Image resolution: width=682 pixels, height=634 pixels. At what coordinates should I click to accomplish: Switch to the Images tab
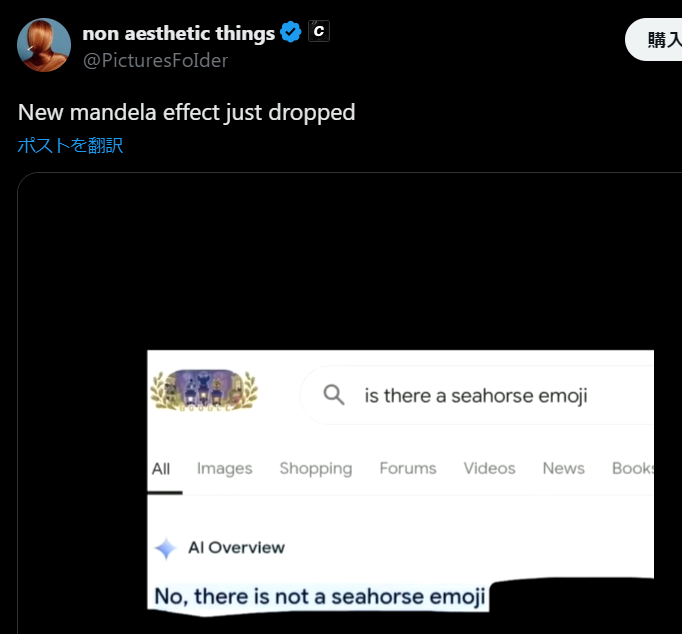(224, 468)
